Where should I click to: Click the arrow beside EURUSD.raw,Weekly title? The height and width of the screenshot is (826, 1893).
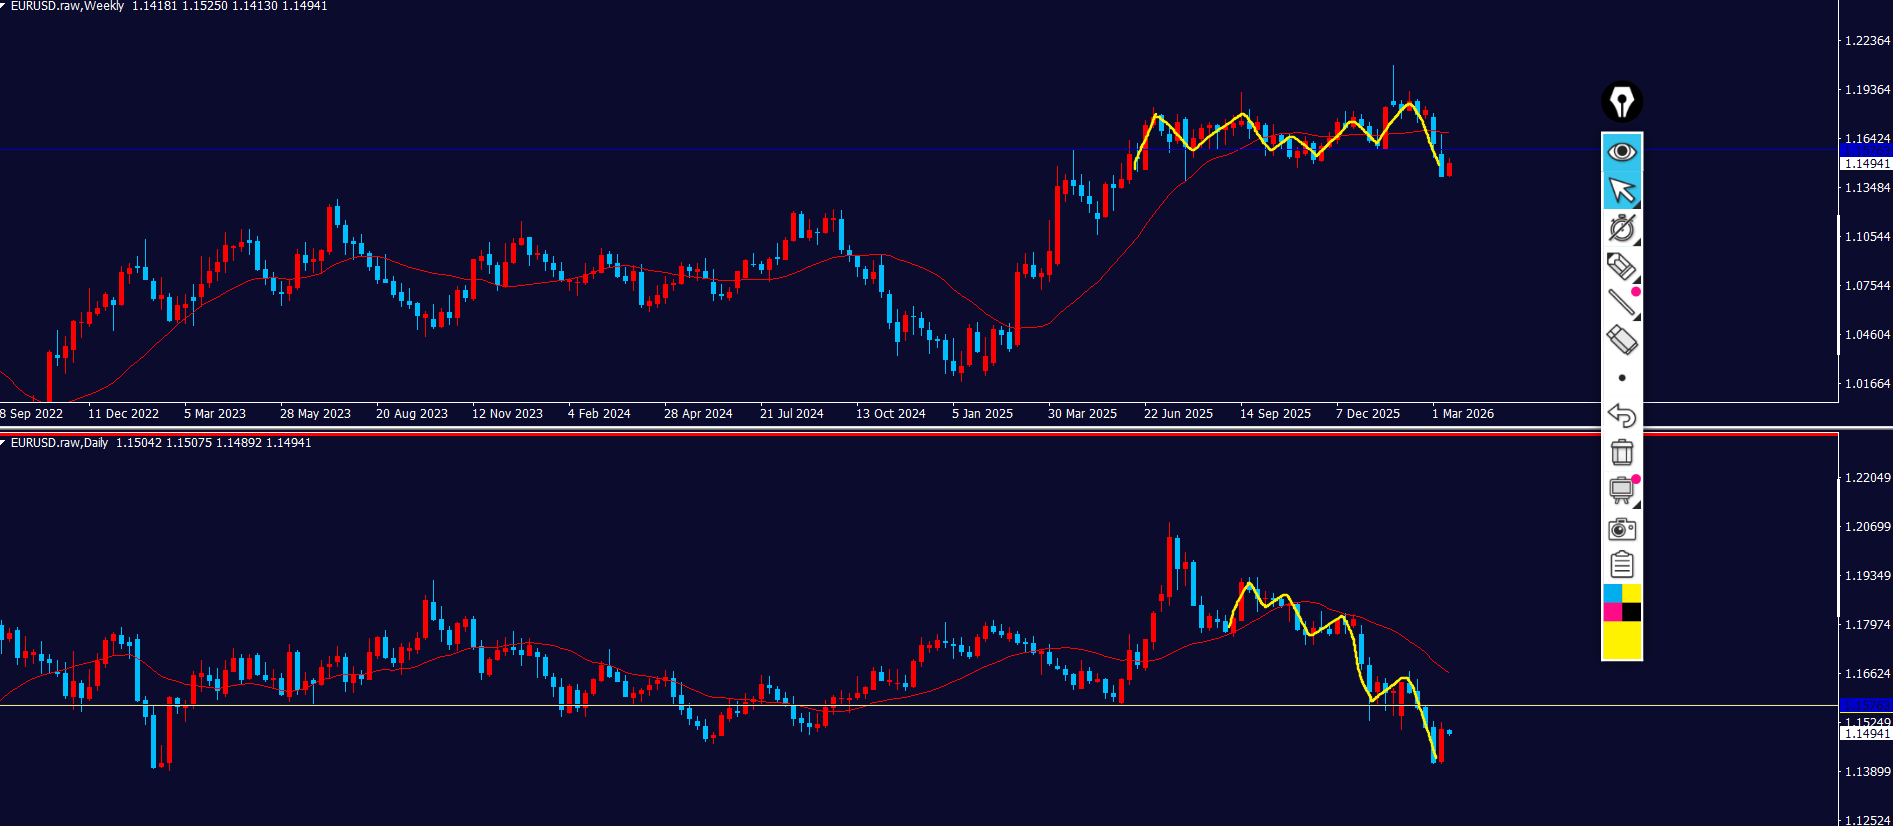[4, 6]
